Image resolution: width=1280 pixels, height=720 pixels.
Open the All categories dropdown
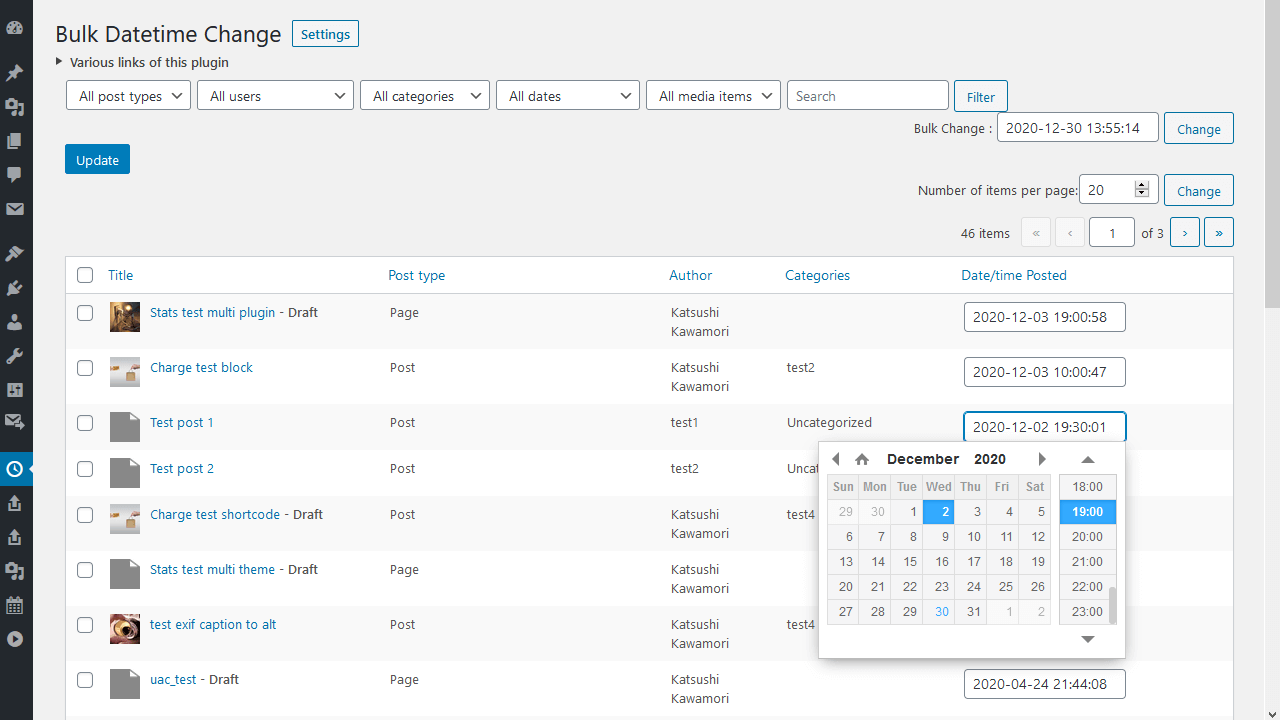coord(425,96)
